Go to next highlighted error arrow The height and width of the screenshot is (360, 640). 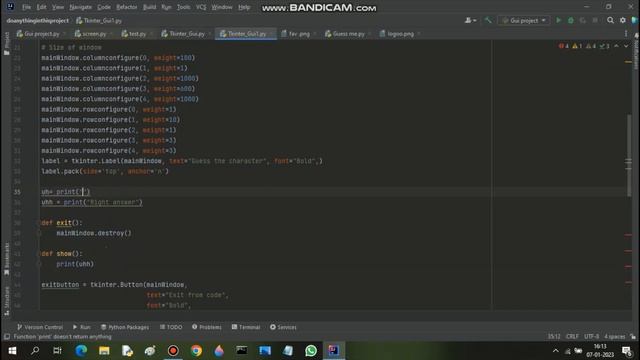coord(626,46)
